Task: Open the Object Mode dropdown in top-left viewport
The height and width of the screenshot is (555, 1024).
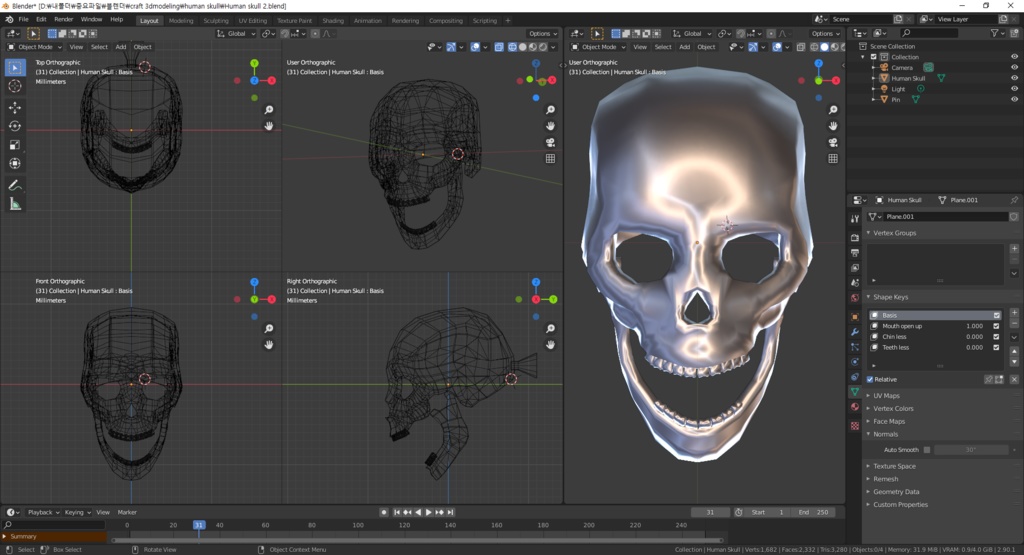Action: pyautogui.click(x=35, y=47)
